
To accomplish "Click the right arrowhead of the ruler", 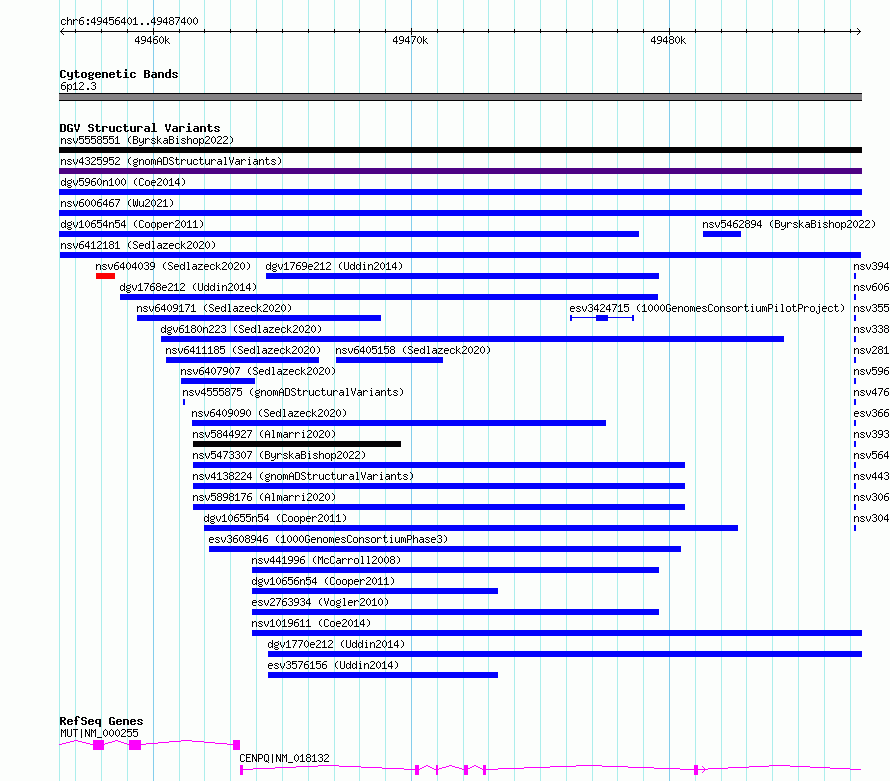I will (x=859, y=31).
